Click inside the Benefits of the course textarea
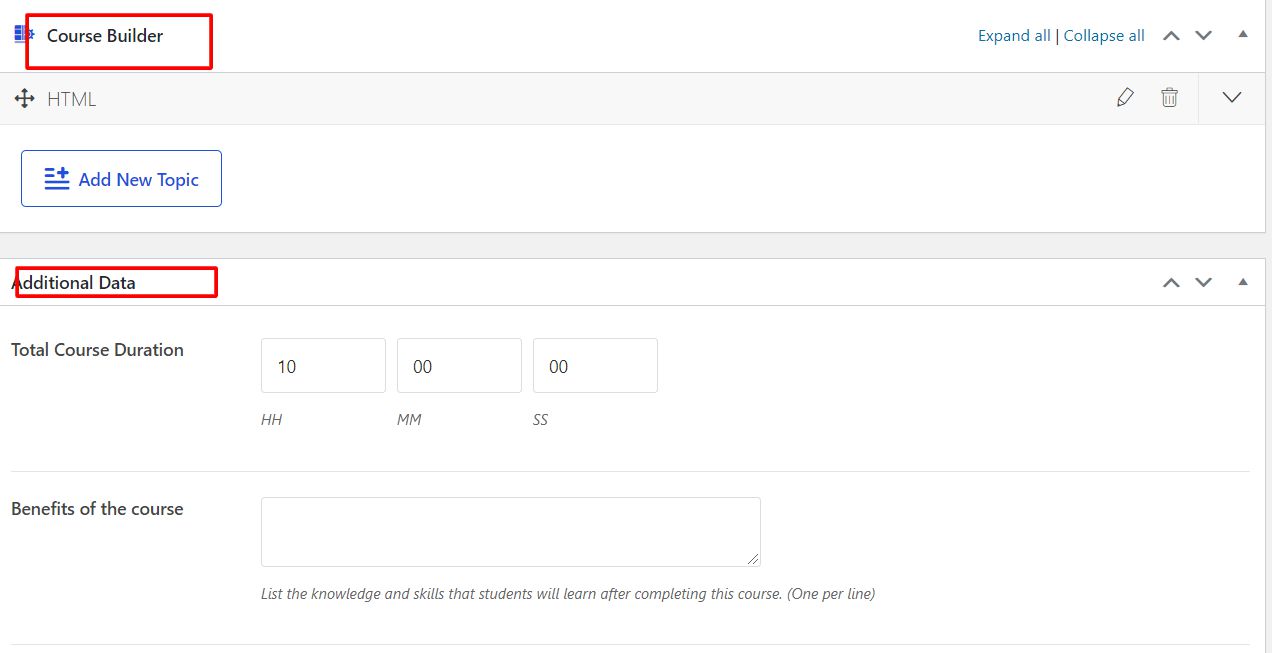The width and height of the screenshot is (1272, 653). pos(510,532)
